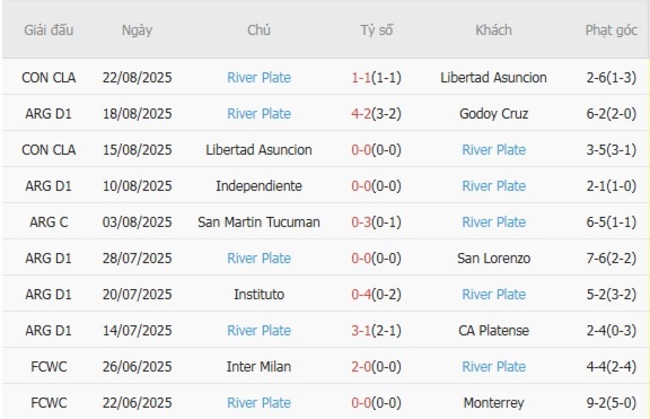Select the Instituto team name

click(x=259, y=294)
